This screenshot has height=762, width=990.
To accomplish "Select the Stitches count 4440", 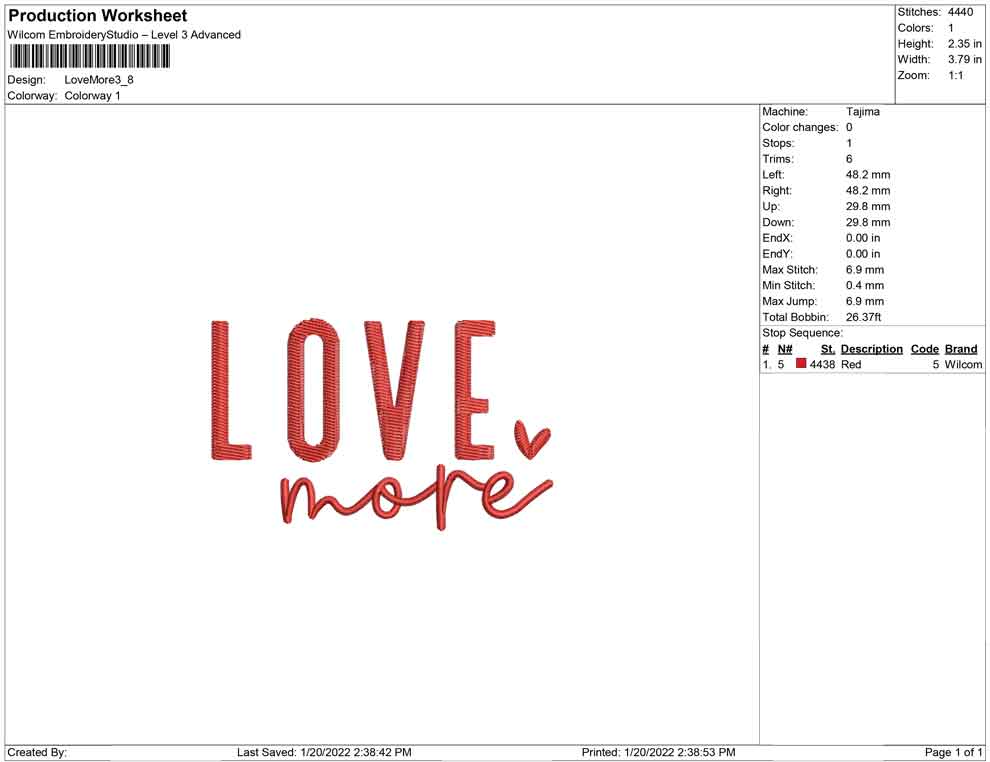I will (957, 12).
